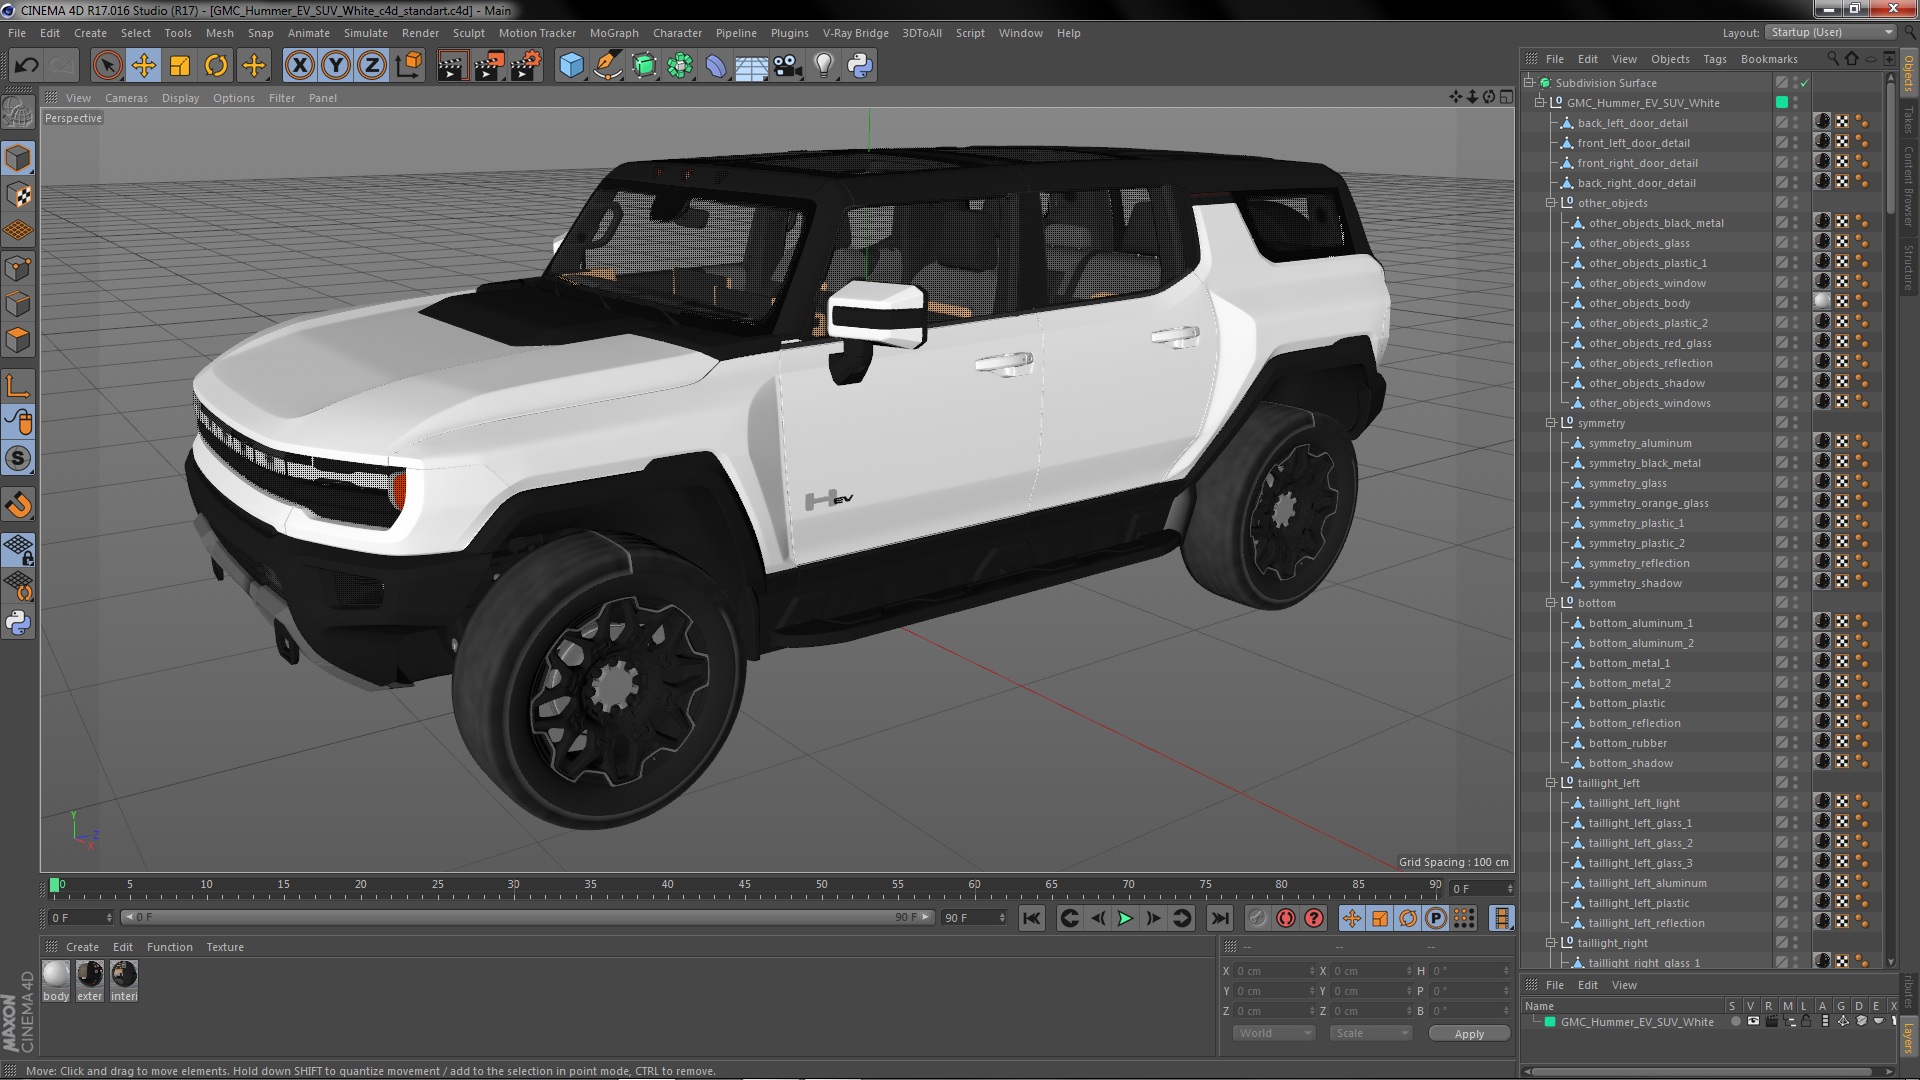Toggle Y axis lock
Viewport: 1920px width, 1080px height.
[x=336, y=66]
